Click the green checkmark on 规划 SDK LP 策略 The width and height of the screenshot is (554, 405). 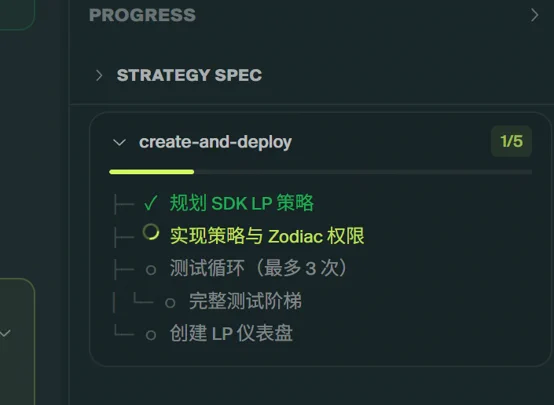pos(151,203)
